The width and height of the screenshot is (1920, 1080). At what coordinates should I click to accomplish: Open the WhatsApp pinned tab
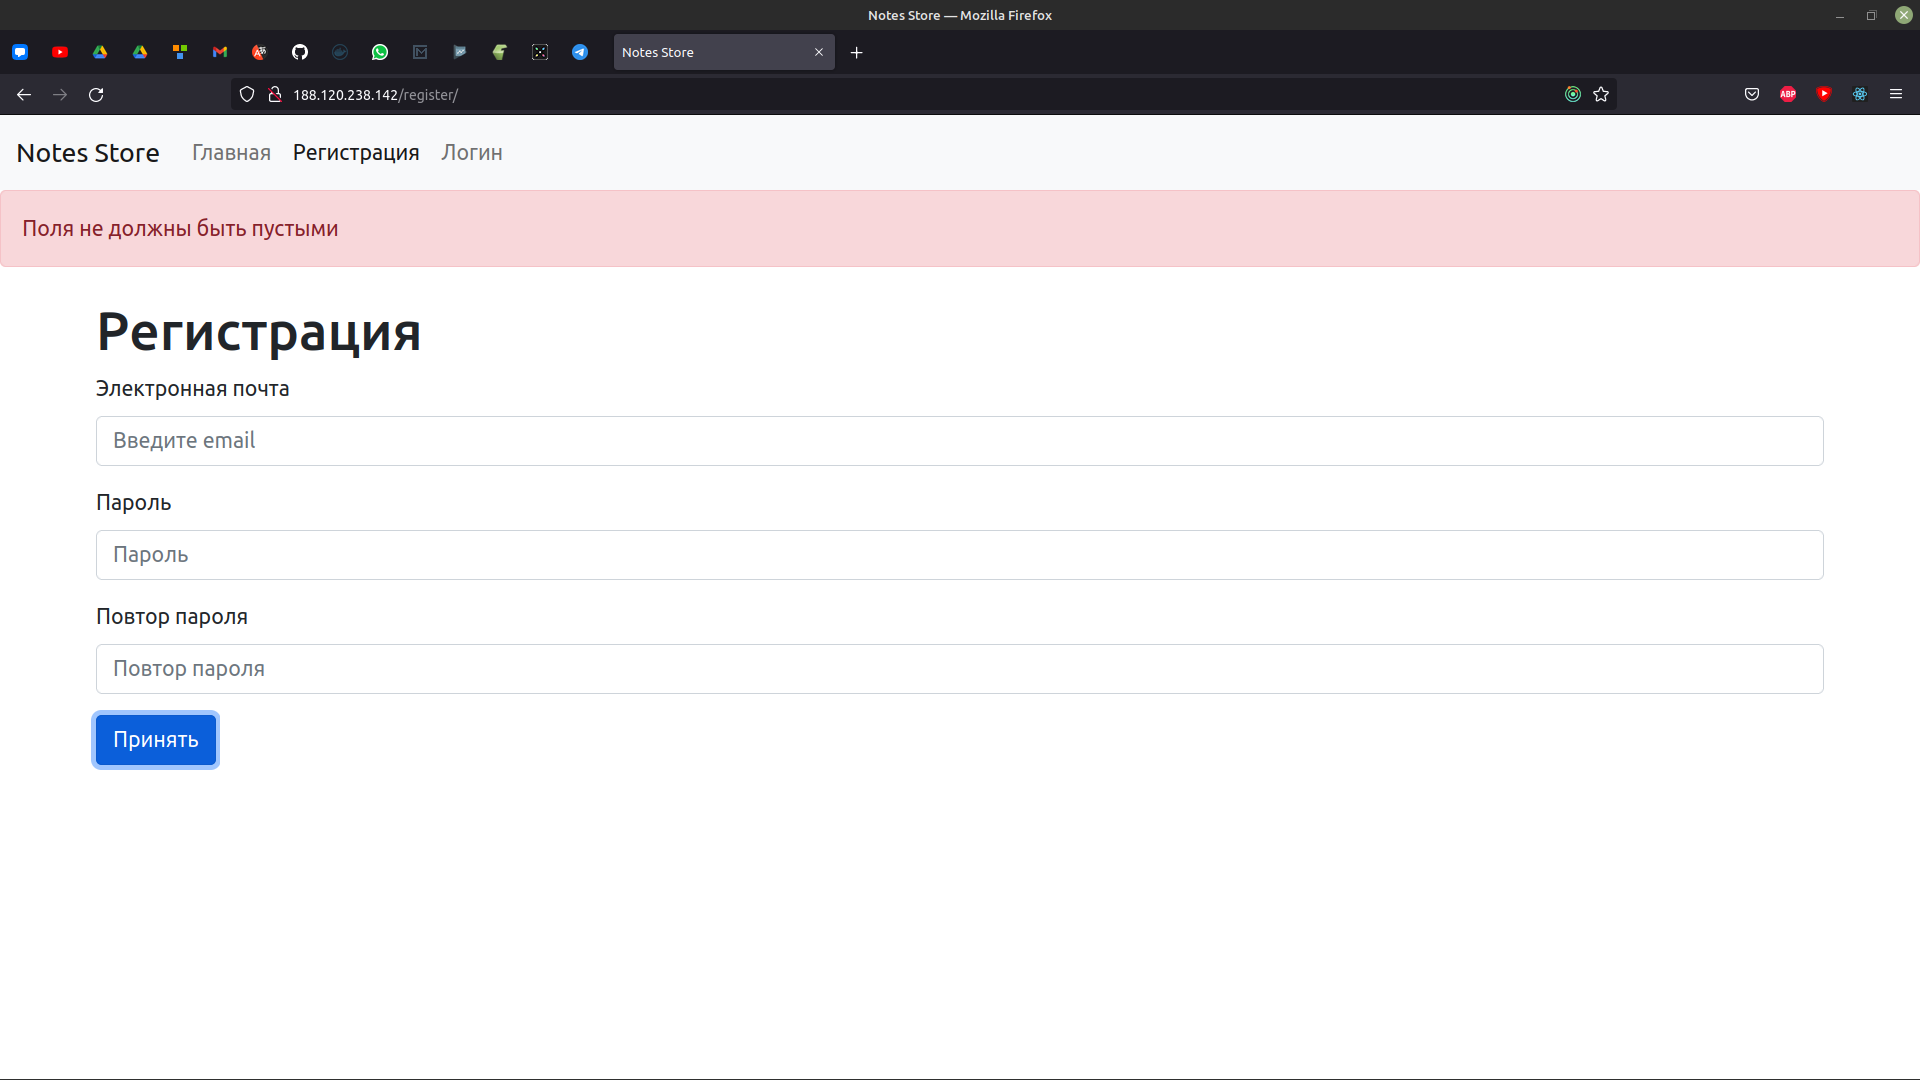coord(380,52)
